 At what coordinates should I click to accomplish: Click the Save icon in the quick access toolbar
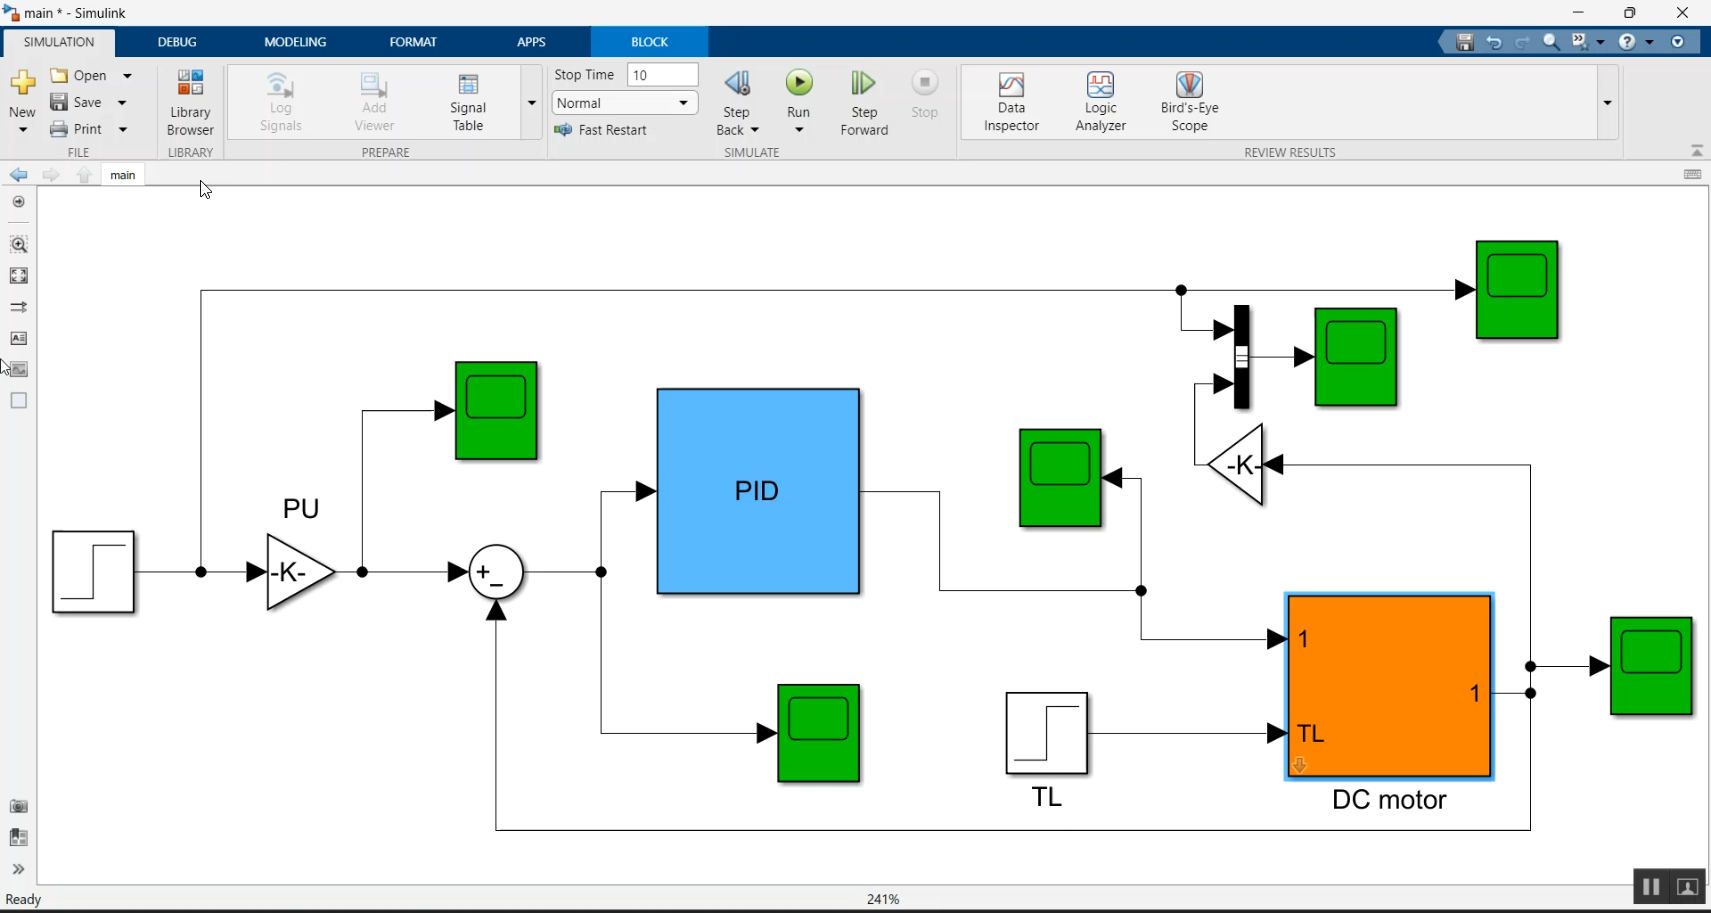(1465, 42)
